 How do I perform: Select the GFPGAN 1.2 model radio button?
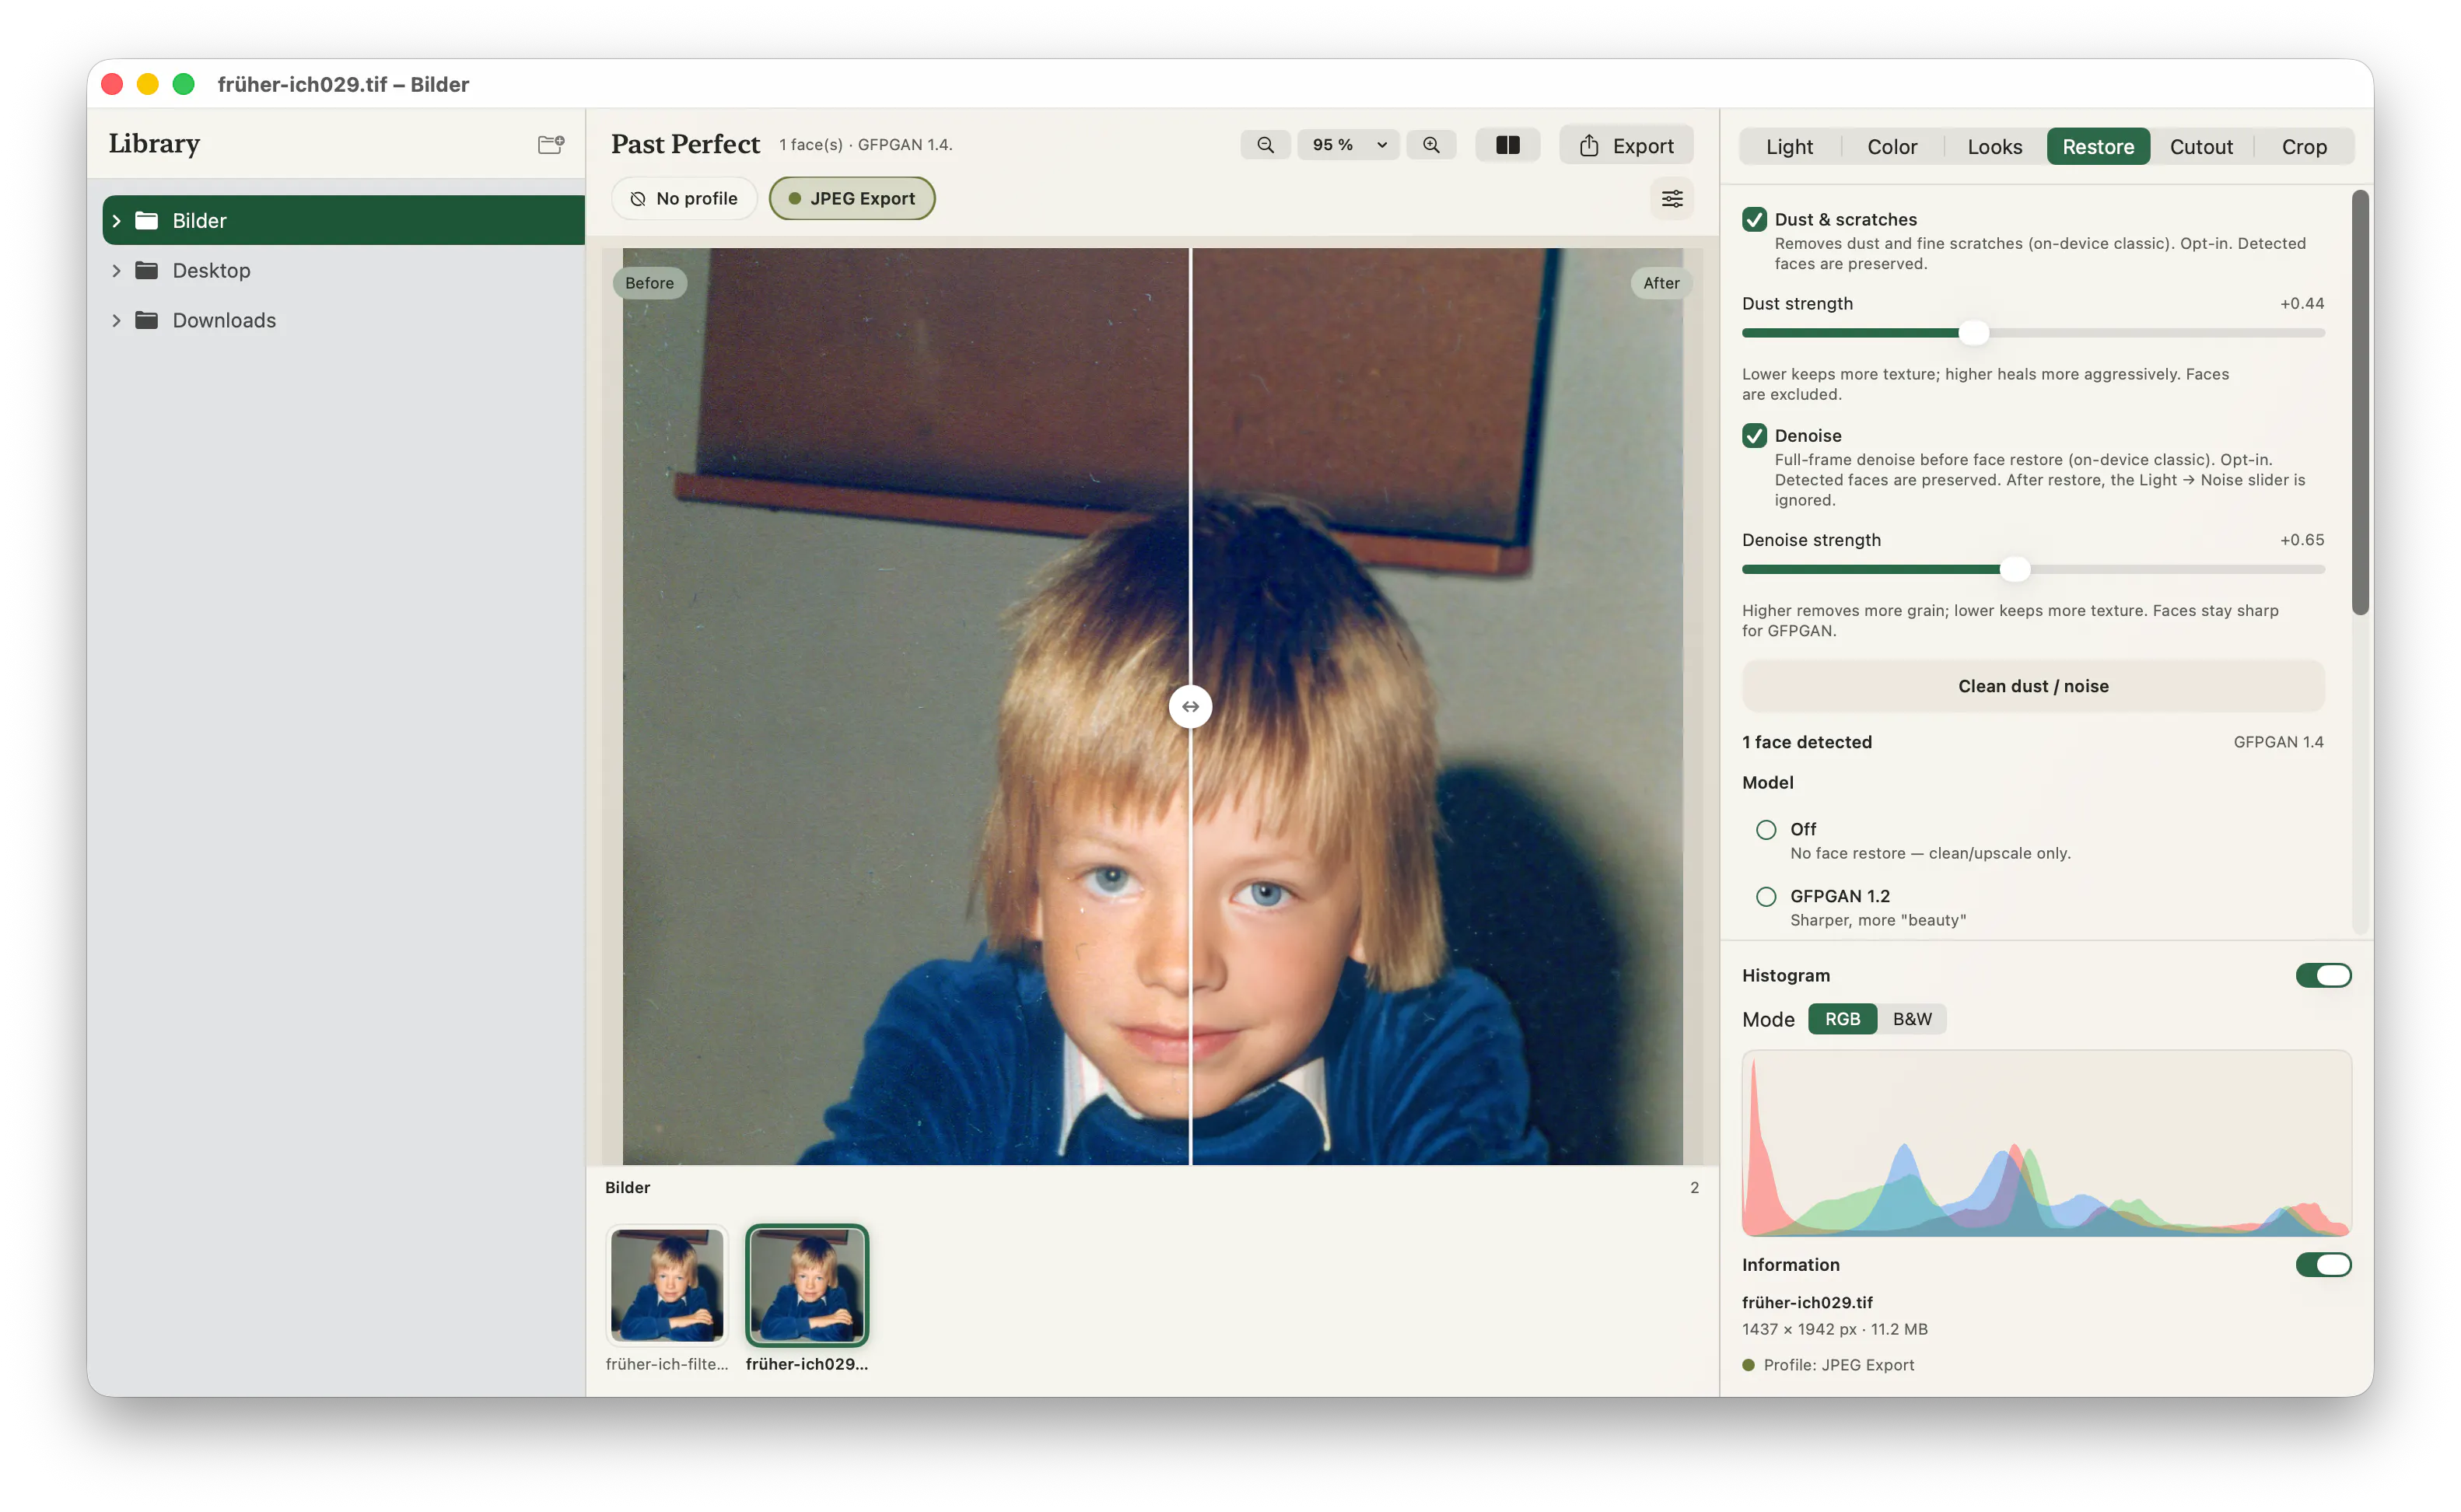pos(1766,897)
